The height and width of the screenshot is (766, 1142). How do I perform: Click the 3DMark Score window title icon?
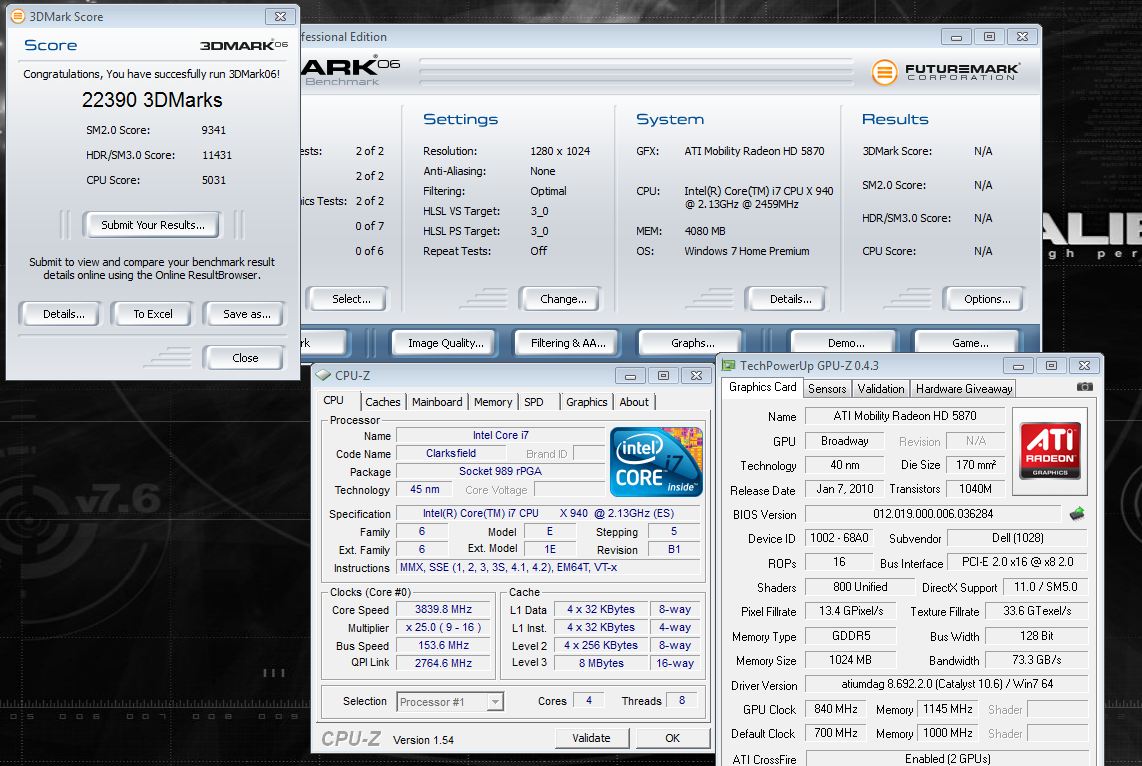(17, 16)
